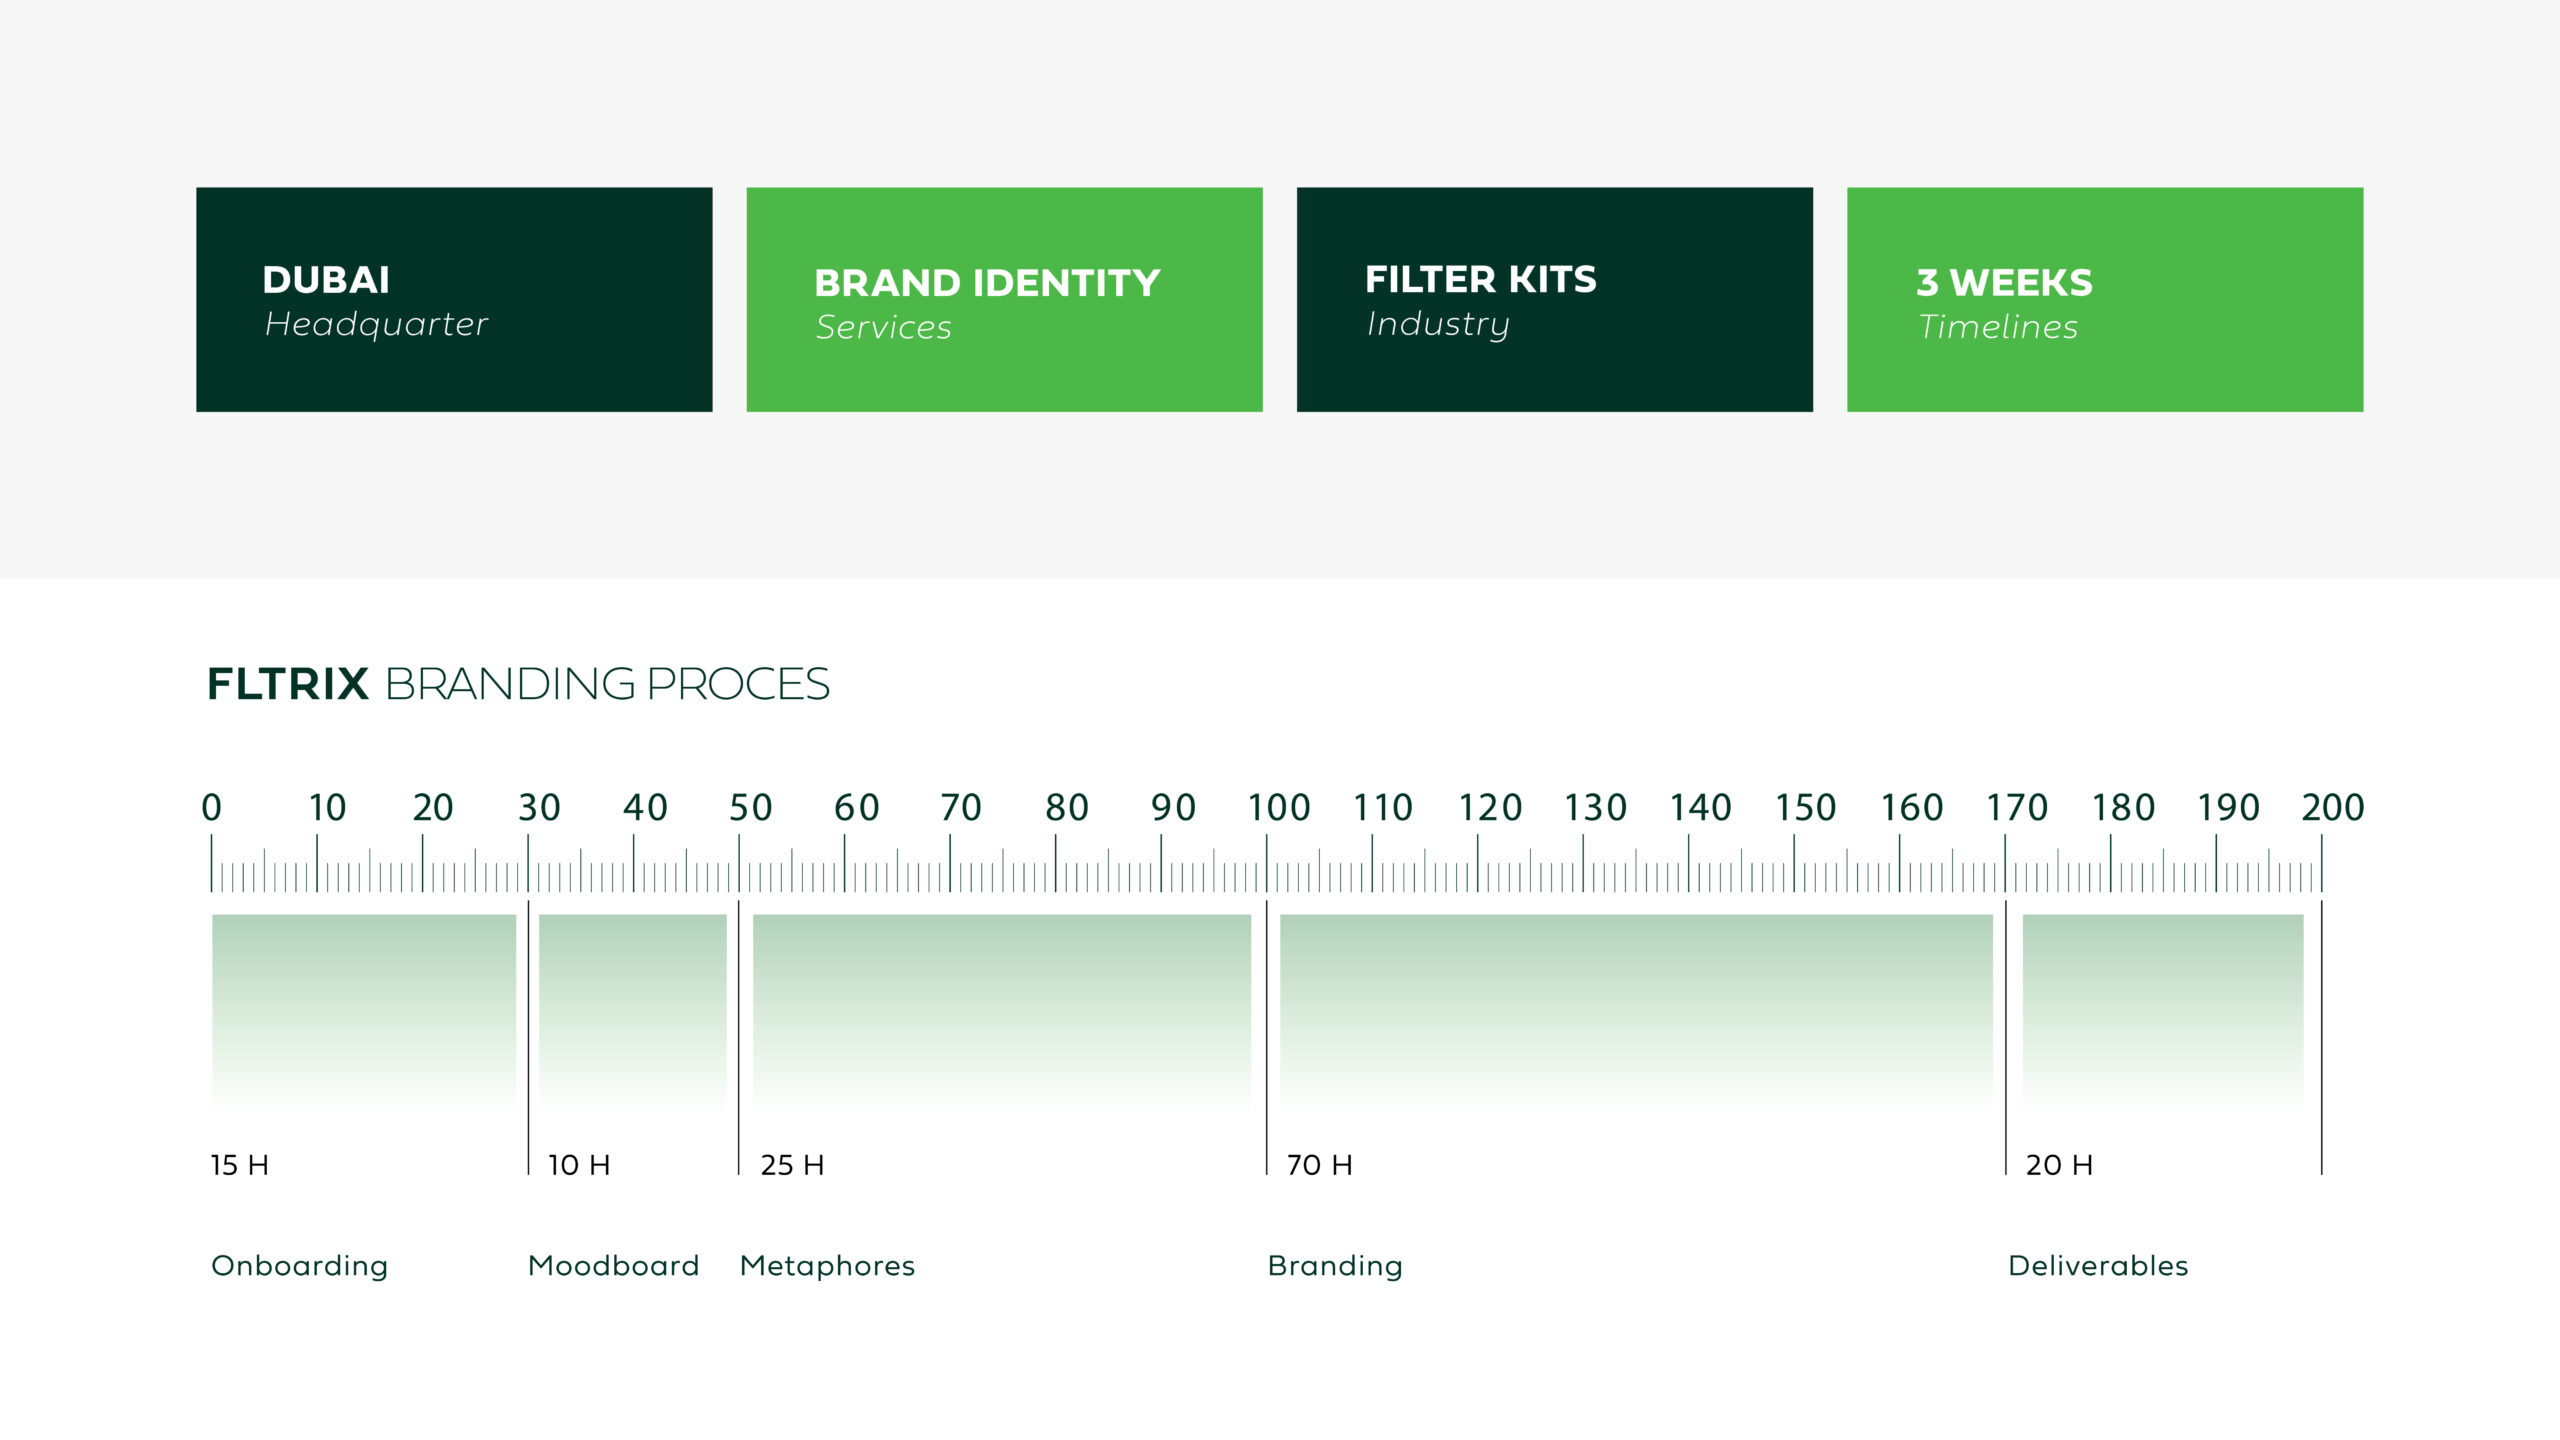
Task: Open the FILTER KITS Industry card
Action: (1554, 299)
